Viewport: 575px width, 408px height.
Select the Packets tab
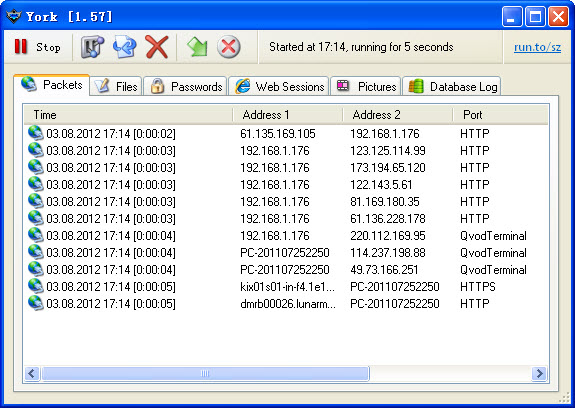[52, 85]
